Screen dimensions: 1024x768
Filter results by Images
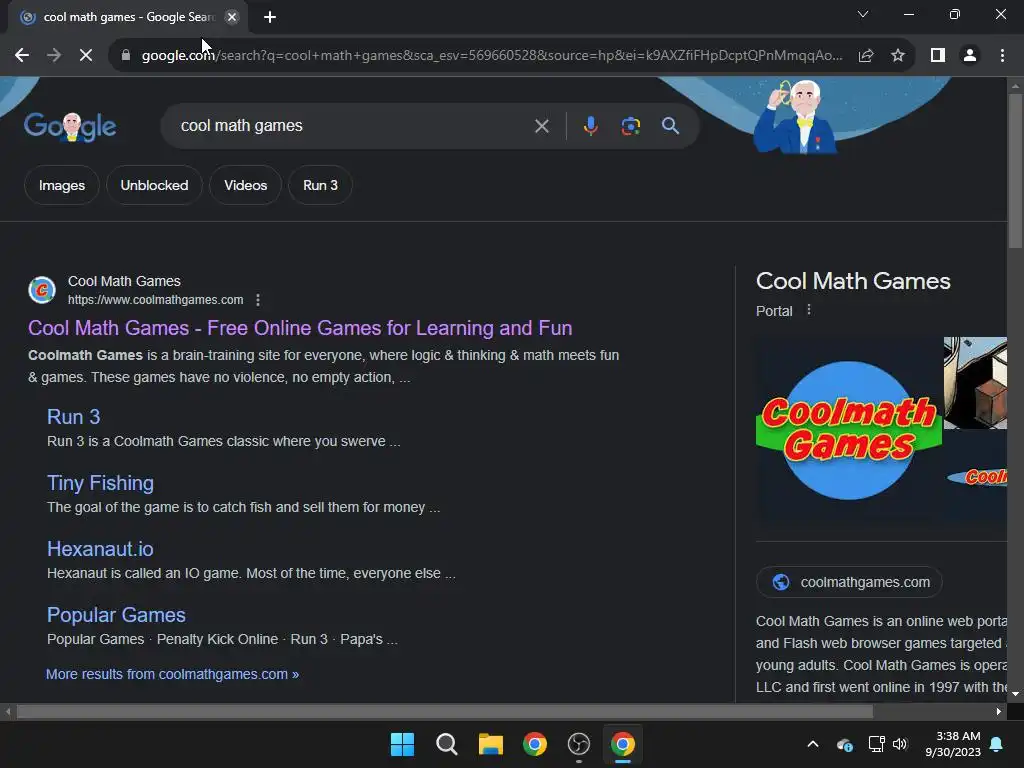(x=62, y=185)
